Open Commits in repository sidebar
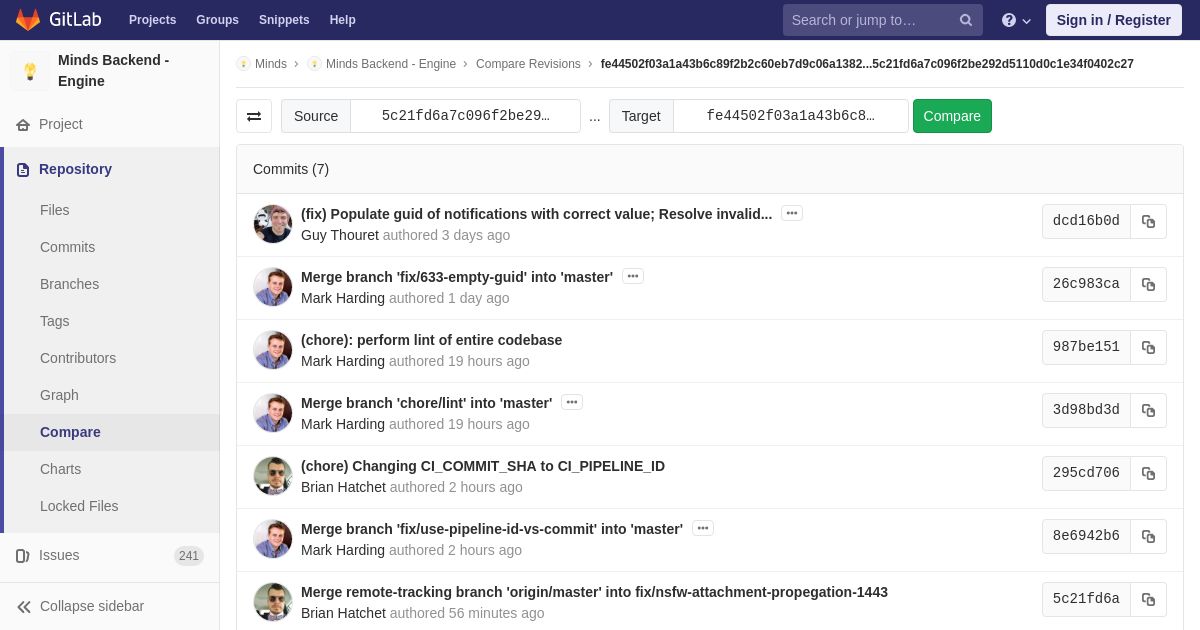The width and height of the screenshot is (1200, 630). [x=67, y=247]
